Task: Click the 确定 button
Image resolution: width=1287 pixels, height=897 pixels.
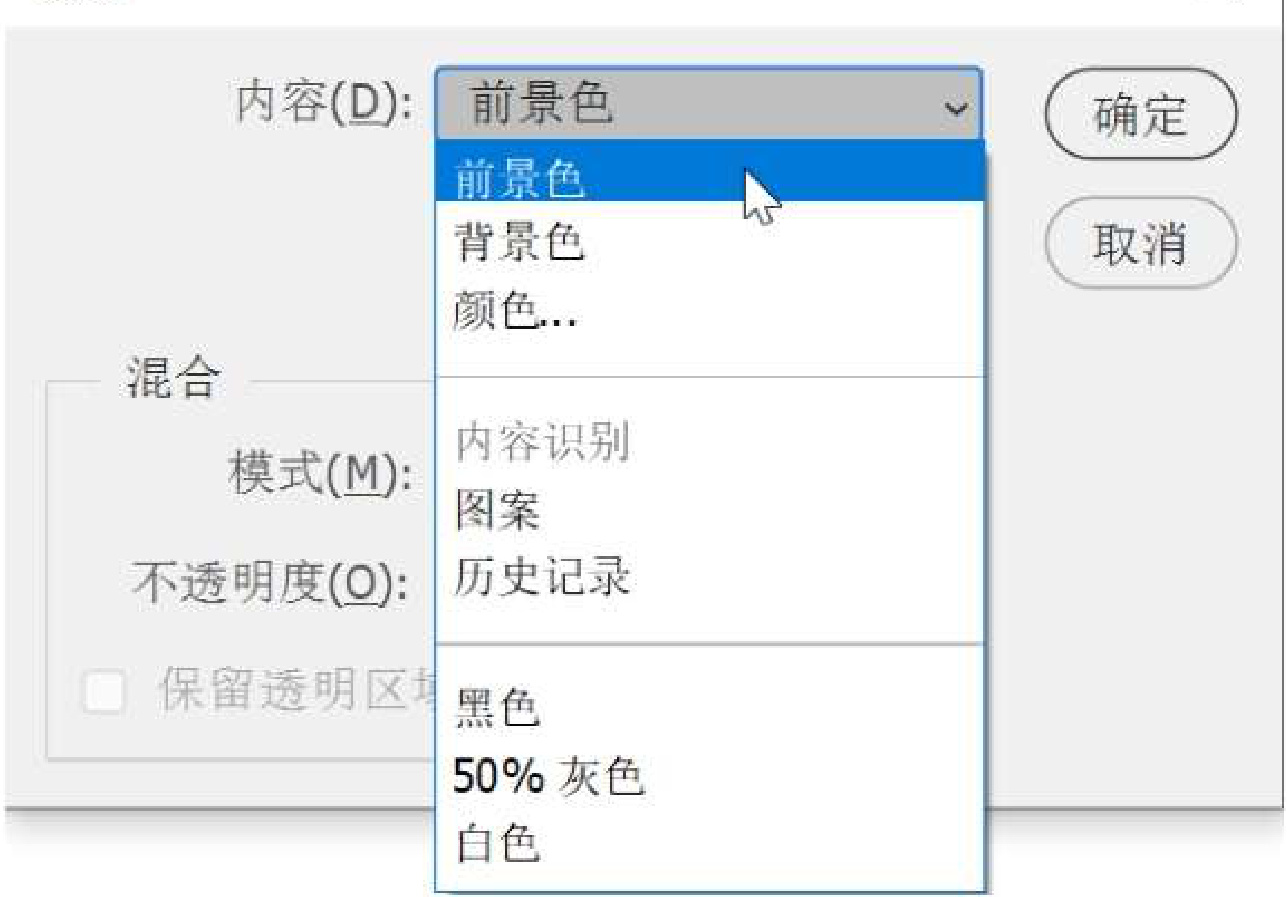Action: (1141, 114)
